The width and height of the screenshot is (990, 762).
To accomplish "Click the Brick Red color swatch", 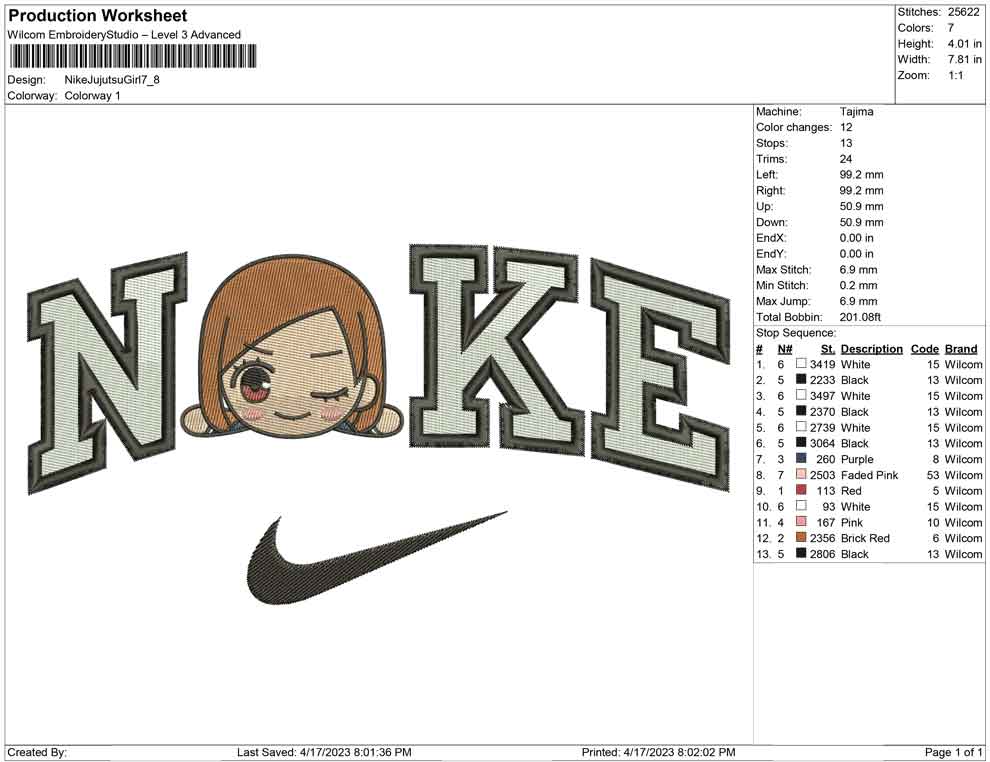I will tap(801, 537).
